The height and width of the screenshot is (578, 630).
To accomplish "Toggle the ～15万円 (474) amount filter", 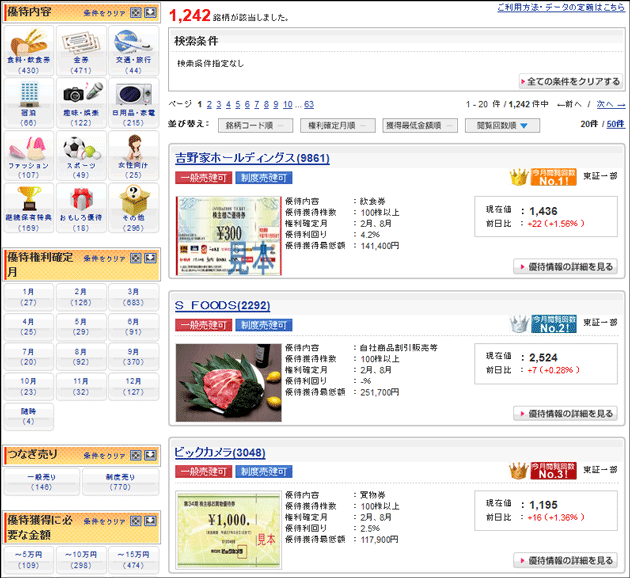I will [133, 560].
